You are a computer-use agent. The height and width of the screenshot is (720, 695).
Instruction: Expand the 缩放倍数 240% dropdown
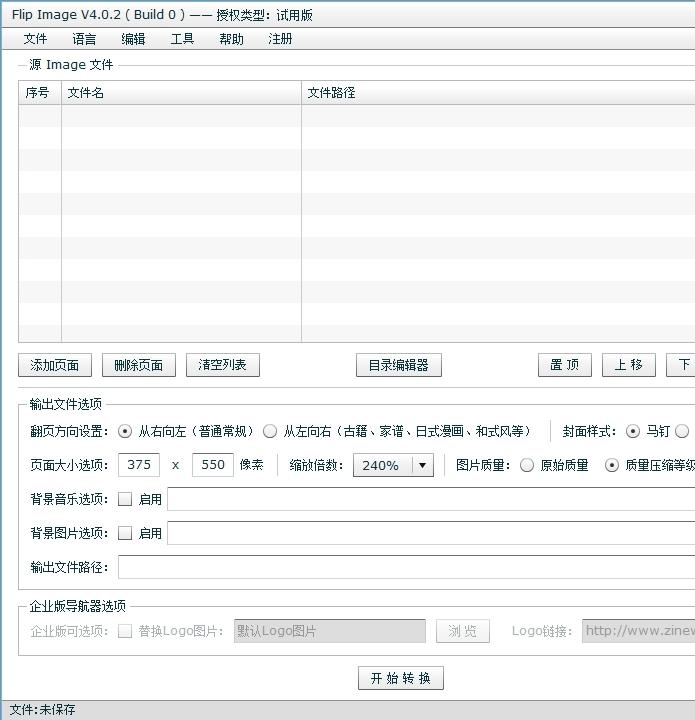[x=422, y=465]
